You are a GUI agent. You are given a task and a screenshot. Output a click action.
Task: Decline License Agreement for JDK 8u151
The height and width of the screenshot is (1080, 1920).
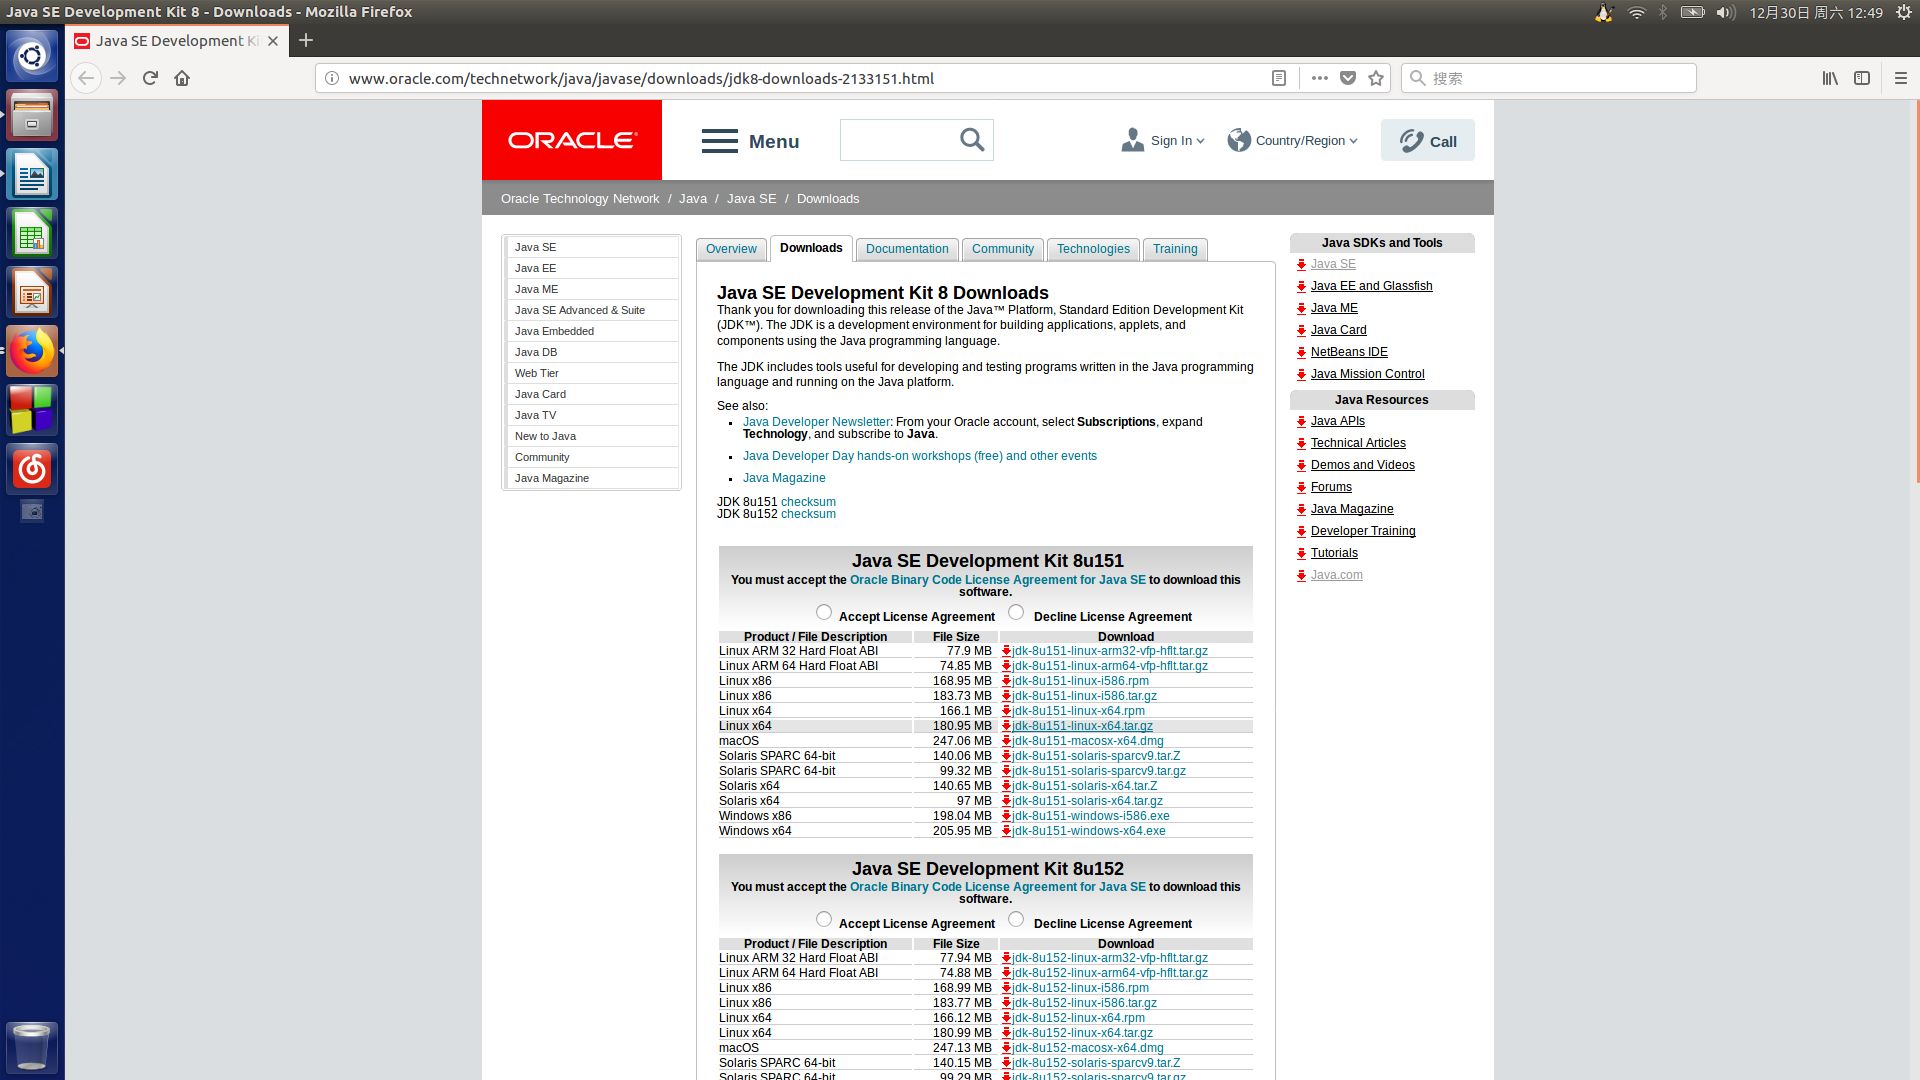(1016, 612)
